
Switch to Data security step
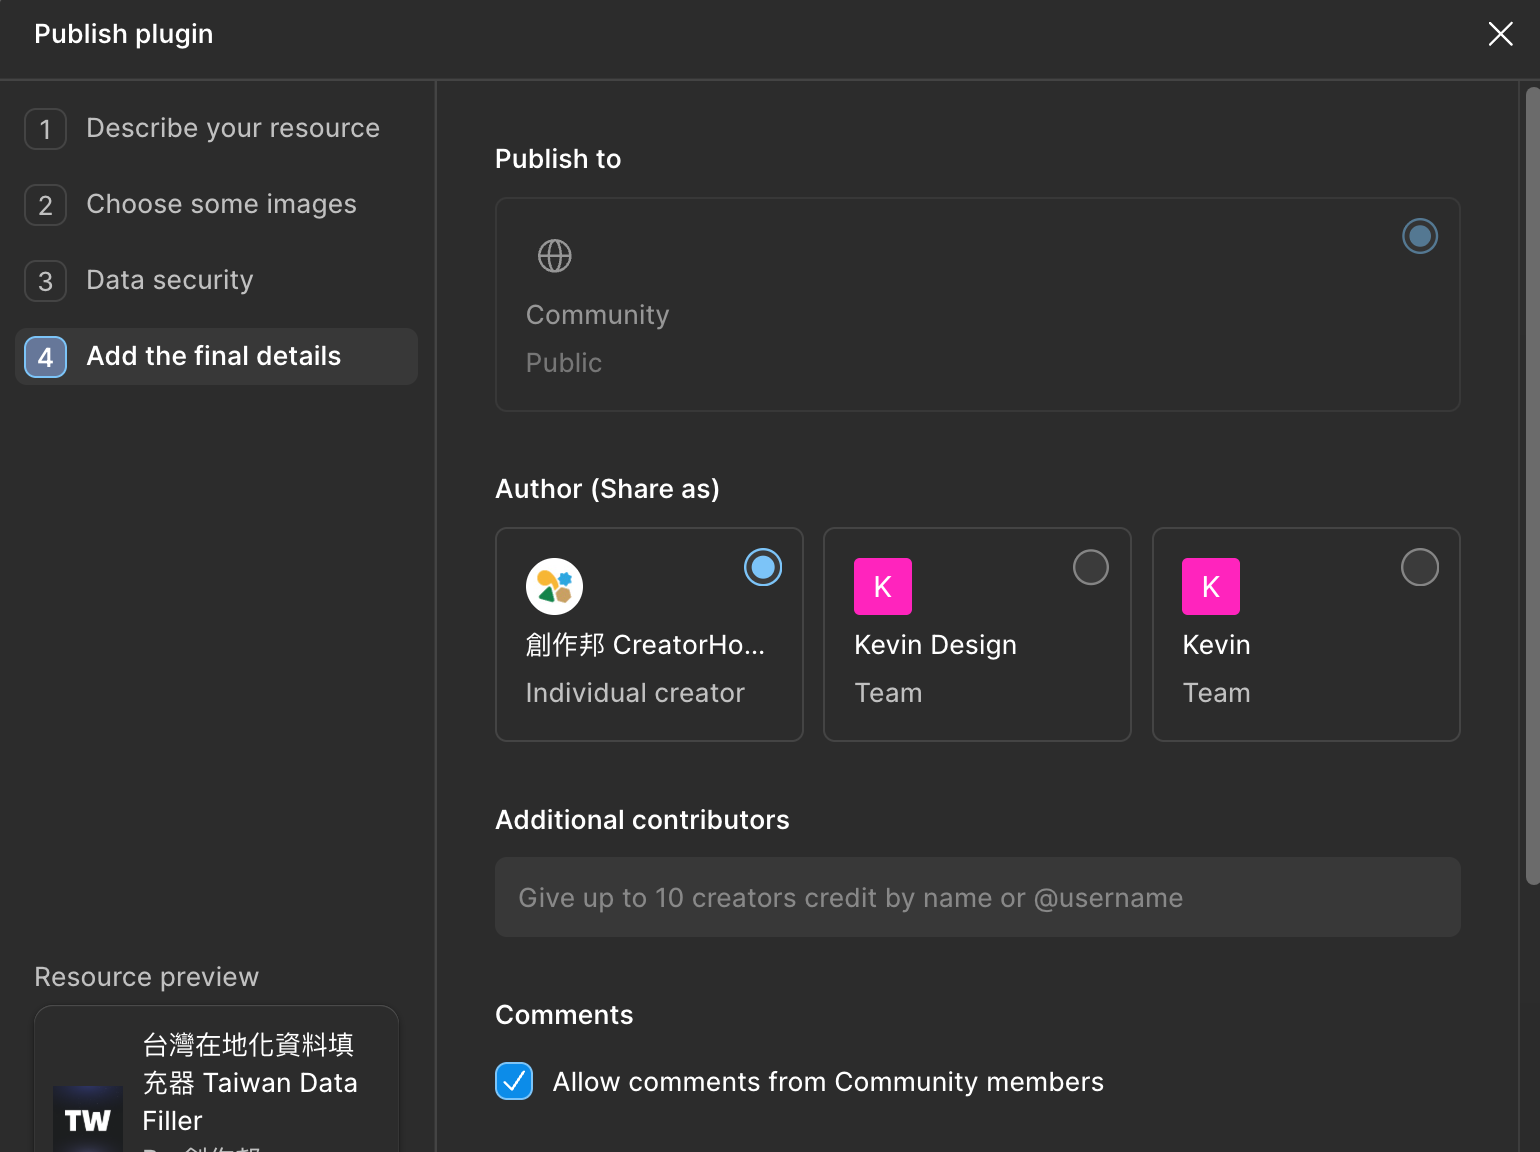click(x=169, y=281)
